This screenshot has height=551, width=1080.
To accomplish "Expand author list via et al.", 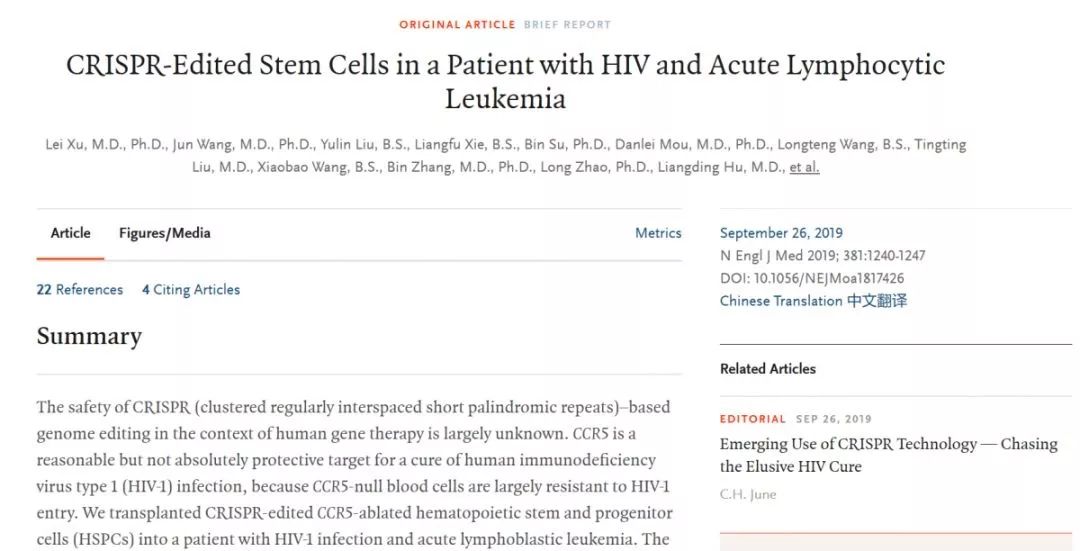I will click(804, 167).
